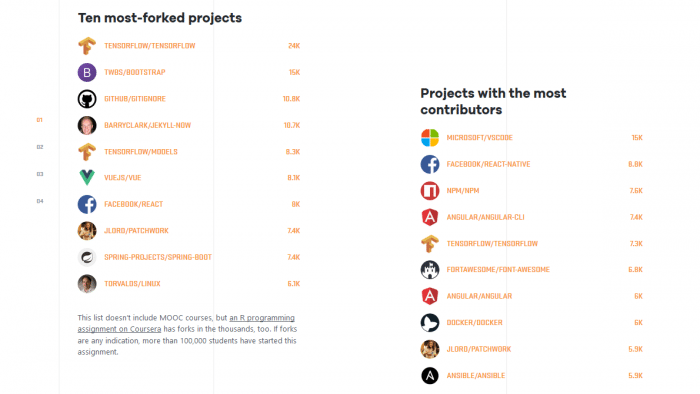This screenshot has height=394, width=700.
Task: Open barryclark/jekyll-now project link
Action: 147,125
